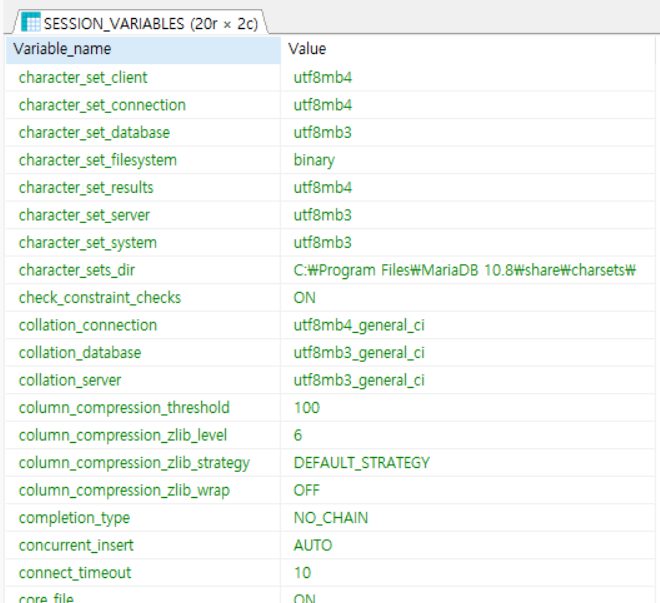Viewport: 660px width, 603px height.
Task: Select the character_set_system cell
Action: (143, 243)
